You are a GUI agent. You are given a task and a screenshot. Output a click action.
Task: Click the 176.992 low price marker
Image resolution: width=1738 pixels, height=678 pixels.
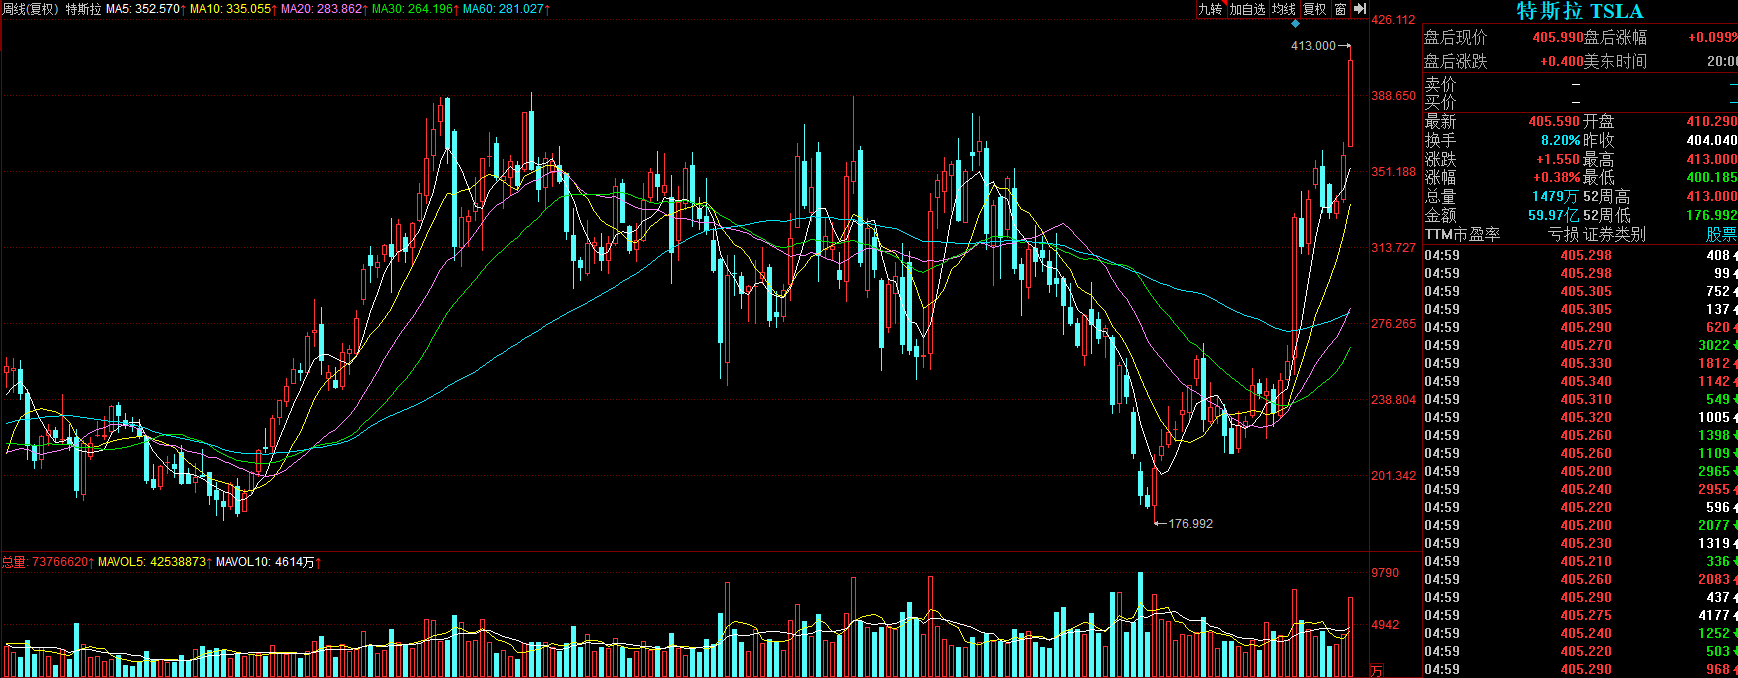tap(1190, 524)
